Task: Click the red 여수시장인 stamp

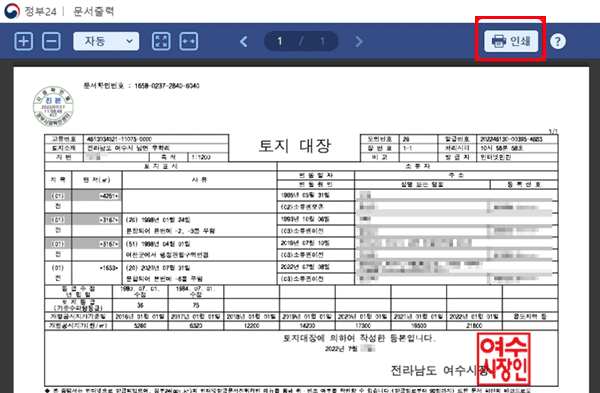Action: pyautogui.click(x=504, y=359)
